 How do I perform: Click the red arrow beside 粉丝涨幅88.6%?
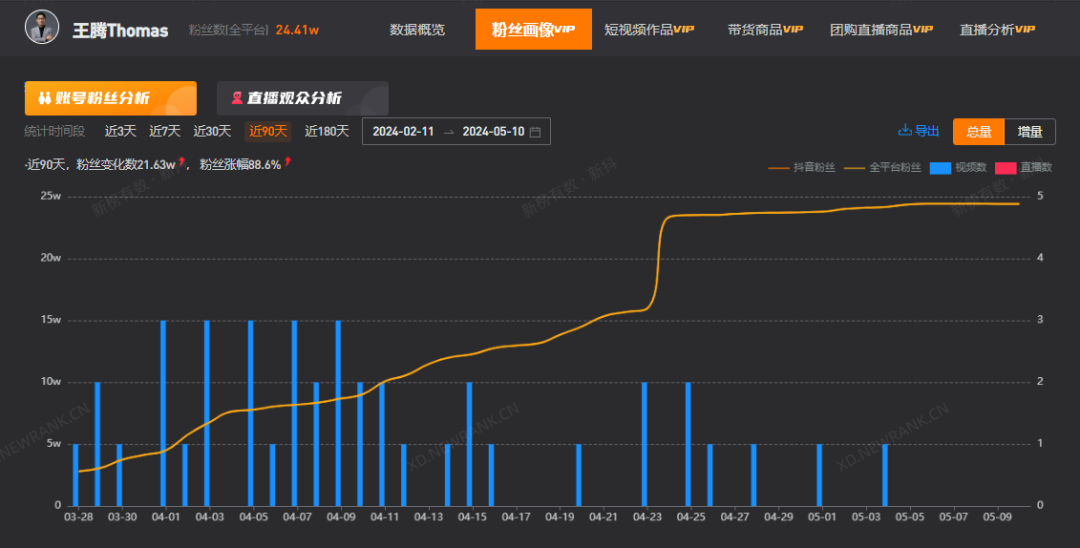(x=288, y=162)
